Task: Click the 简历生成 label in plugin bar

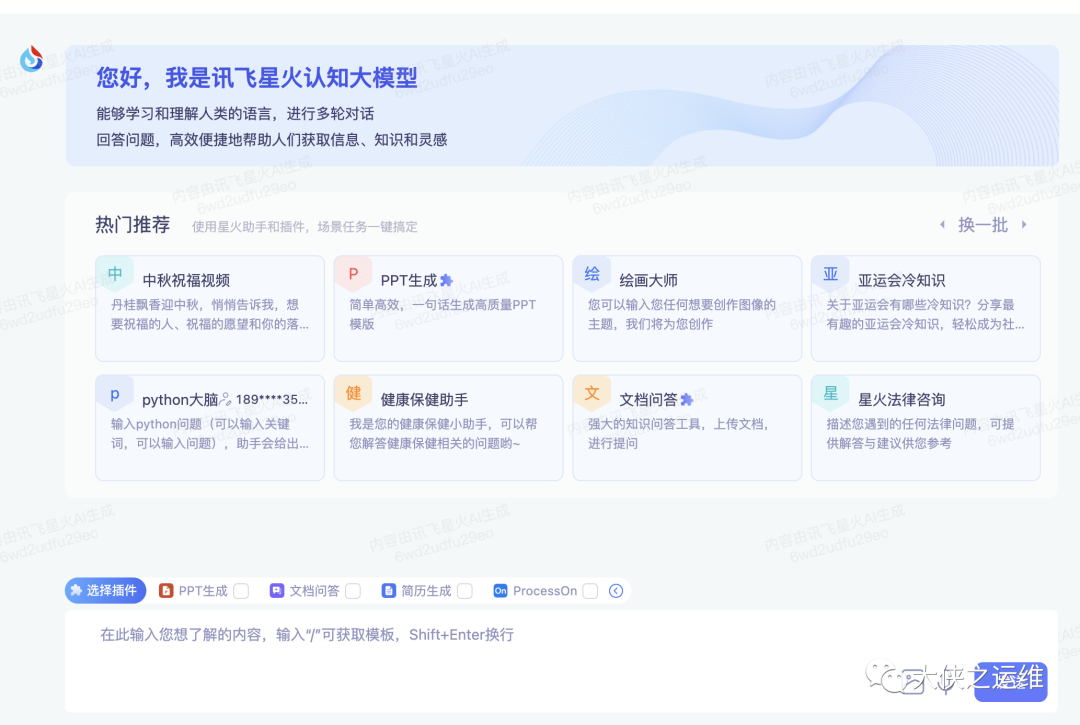Action: pyautogui.click(x=426, y=591)
